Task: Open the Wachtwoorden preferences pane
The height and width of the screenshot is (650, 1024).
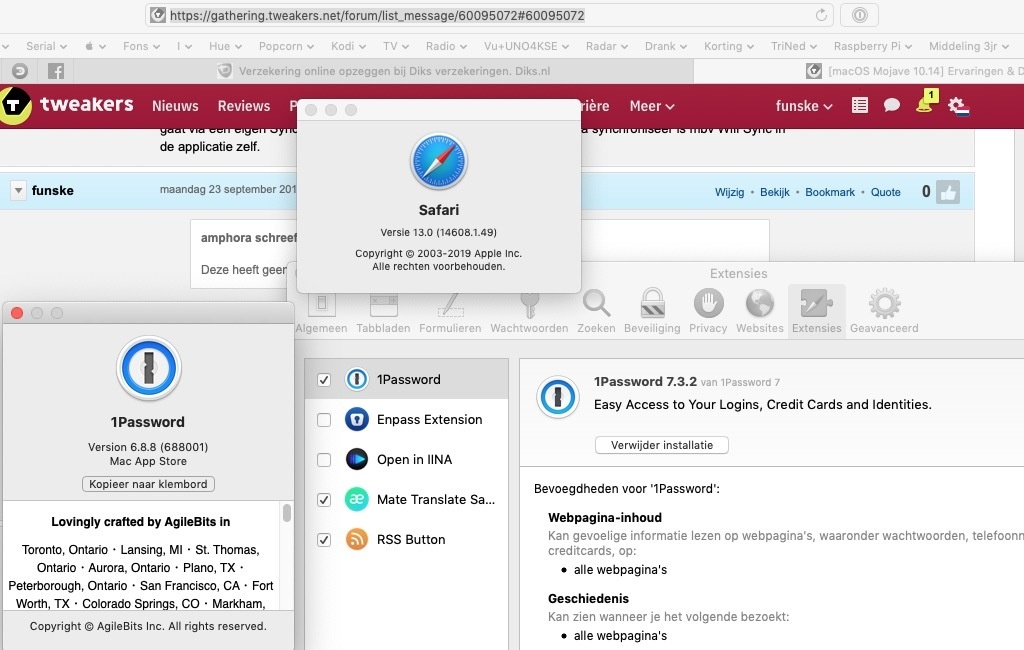Action: 529,314
